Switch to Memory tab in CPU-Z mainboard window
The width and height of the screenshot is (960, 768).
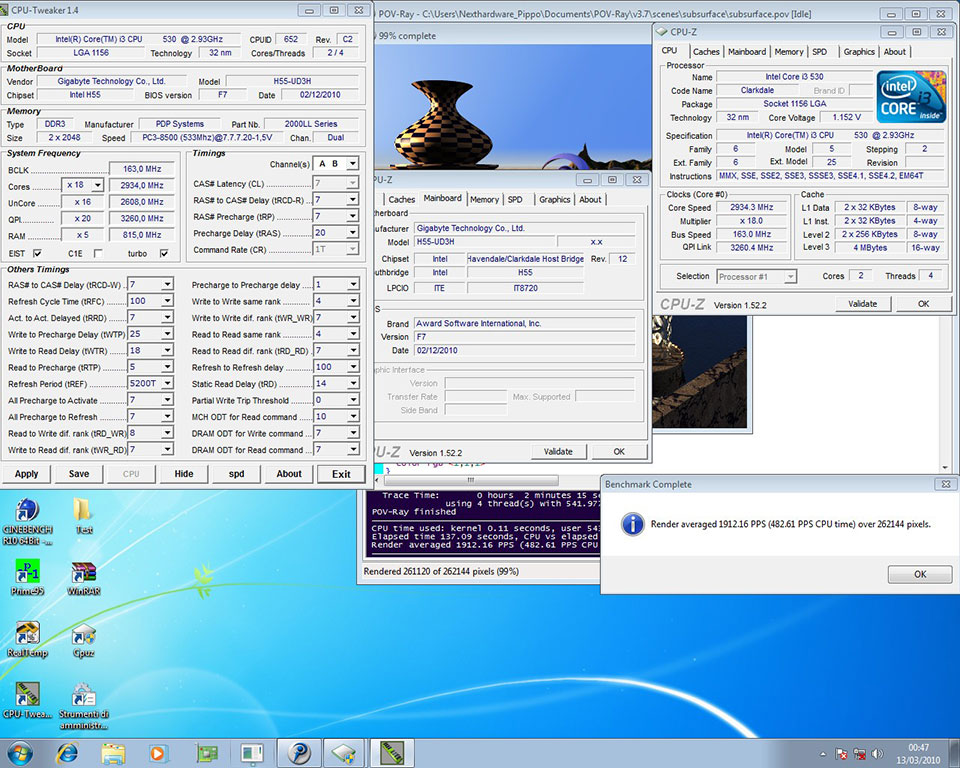[x=484, y=200]
